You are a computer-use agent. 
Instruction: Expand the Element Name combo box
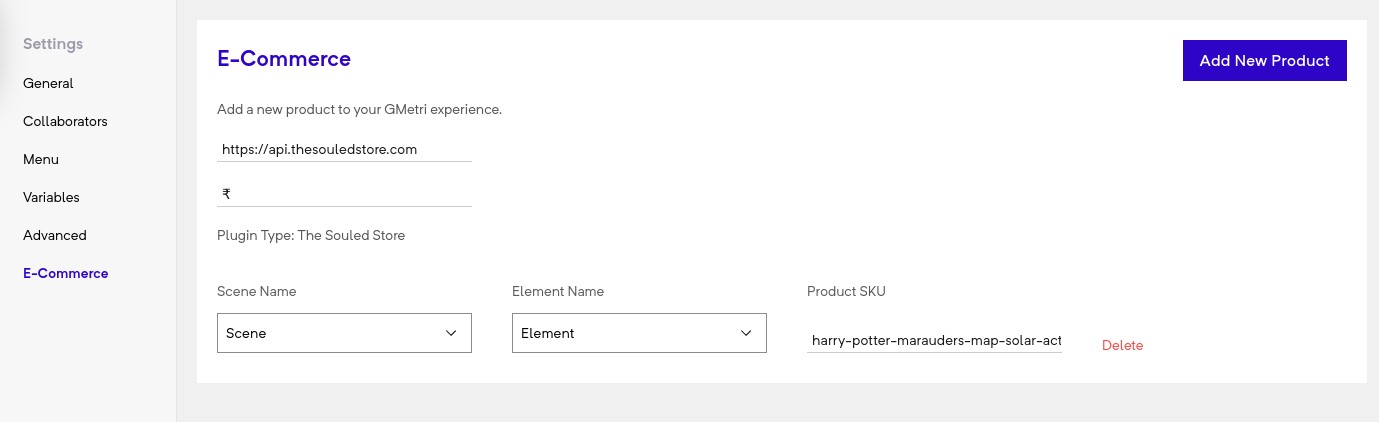(x=625, y=333)
